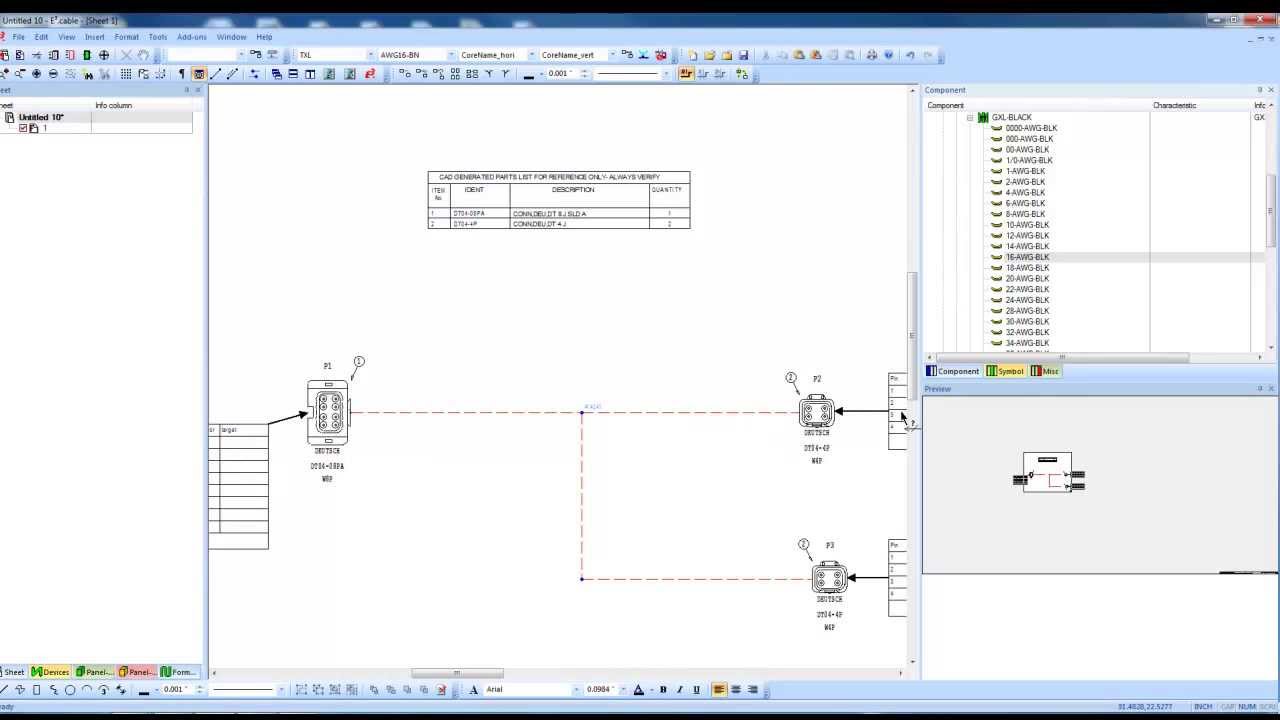Collapse the GXL-BLACK tree node
Screen dimensions: 1280x720
click(969, 117)
